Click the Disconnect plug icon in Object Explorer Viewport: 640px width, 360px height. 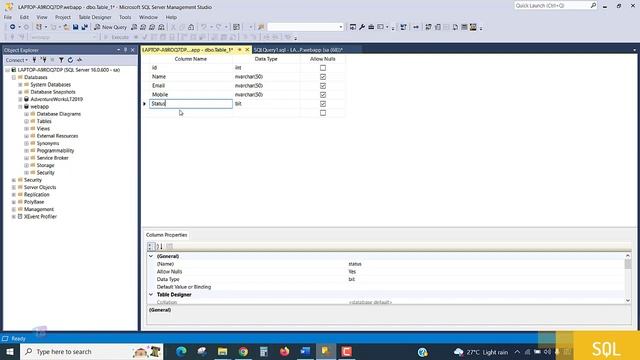[x=44, y=60]
